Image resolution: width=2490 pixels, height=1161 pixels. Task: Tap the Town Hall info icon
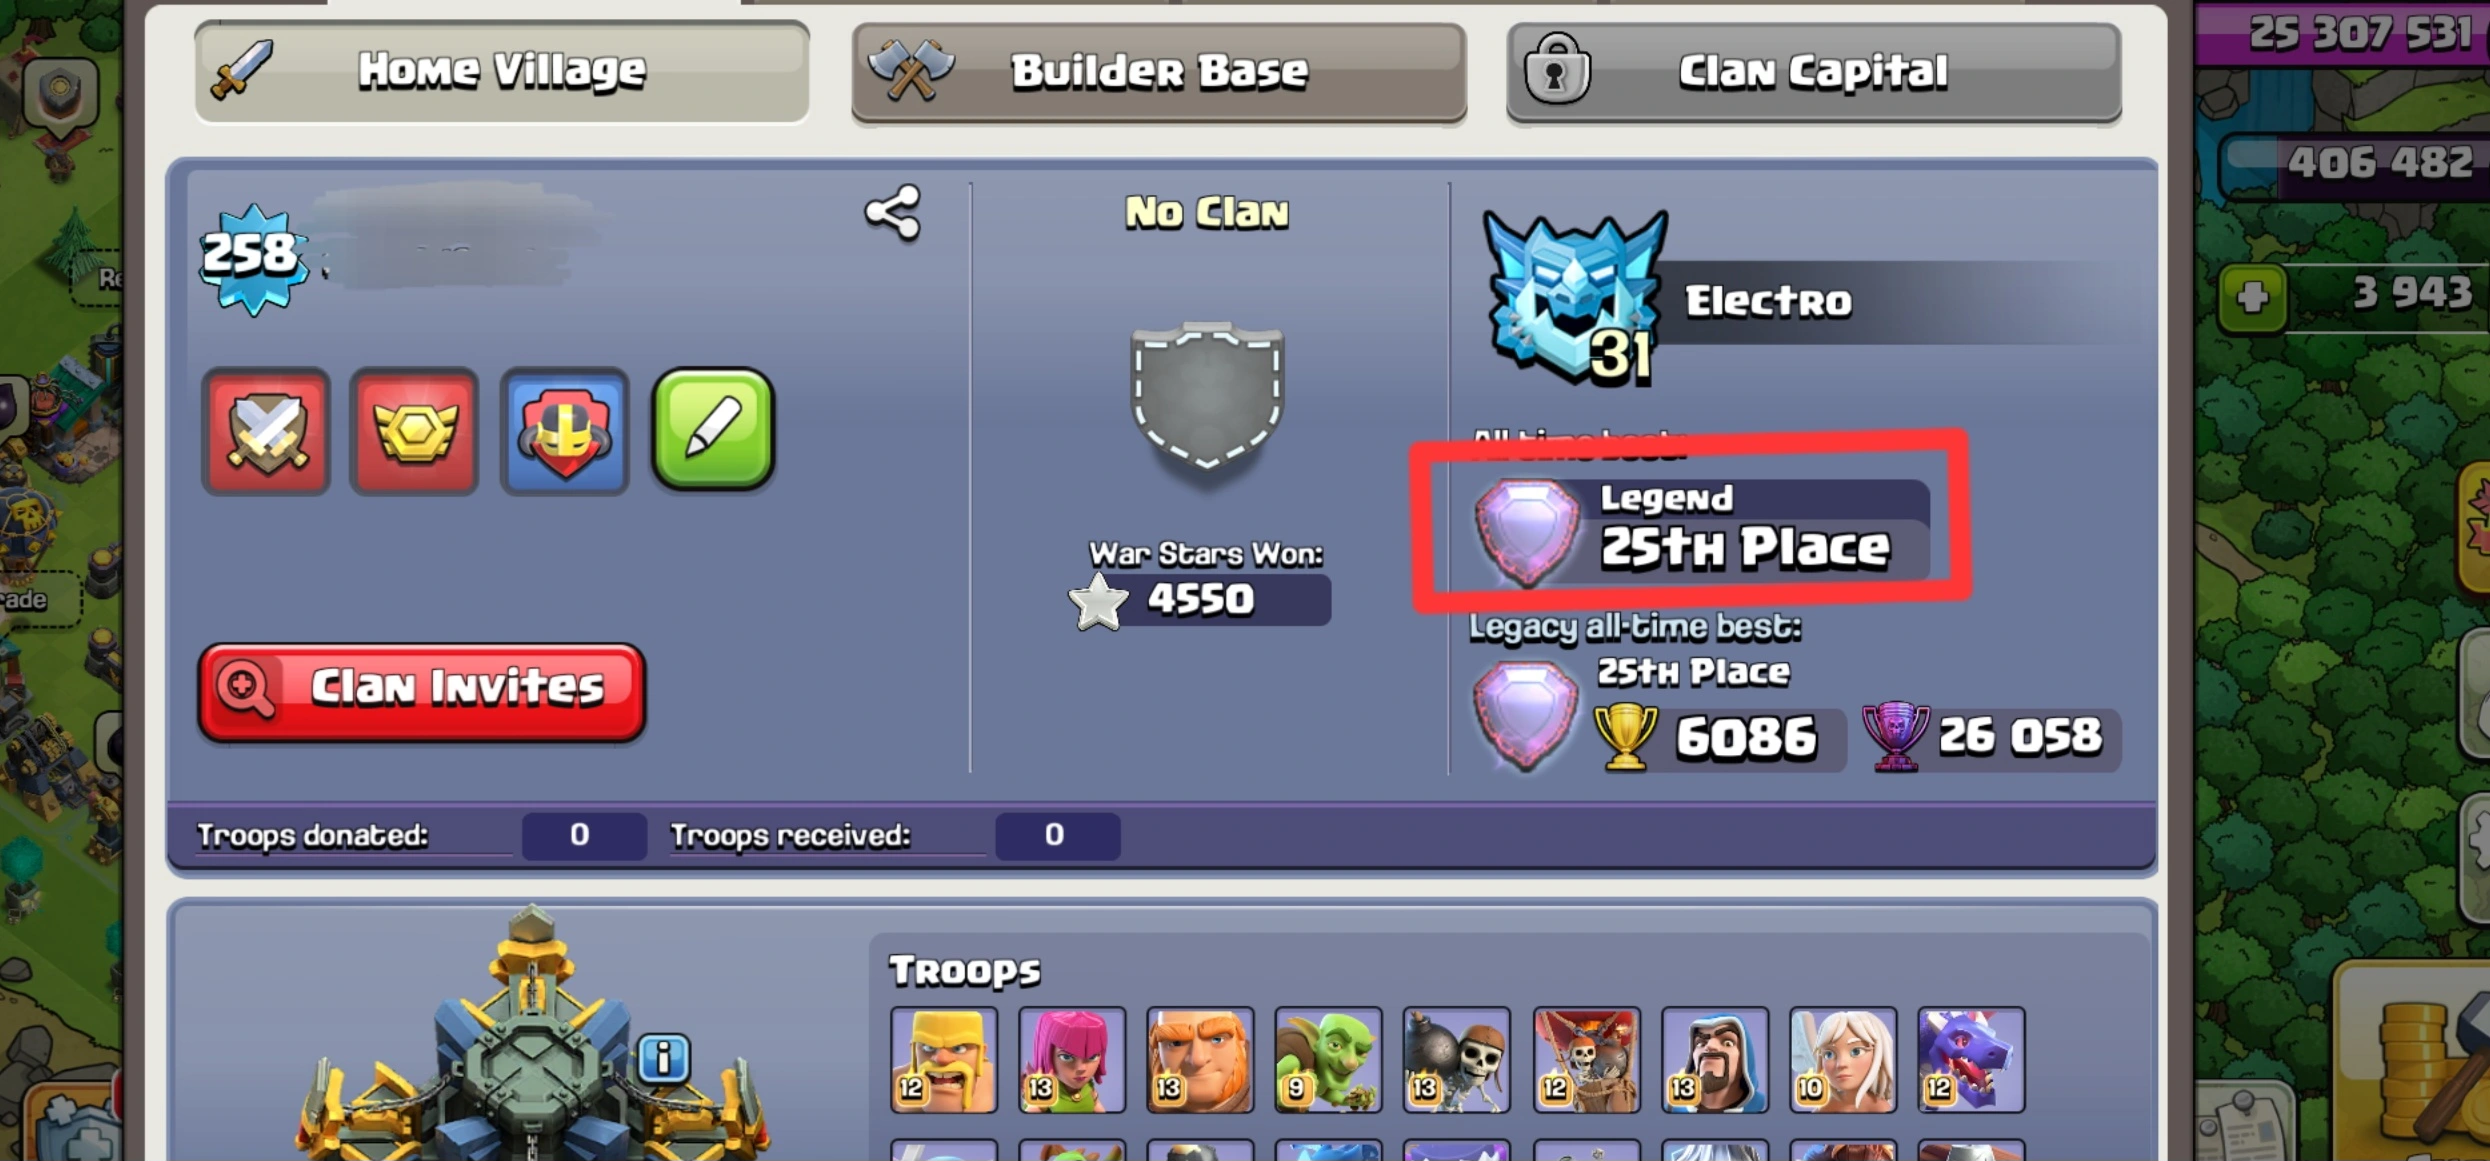[663, 1058]
